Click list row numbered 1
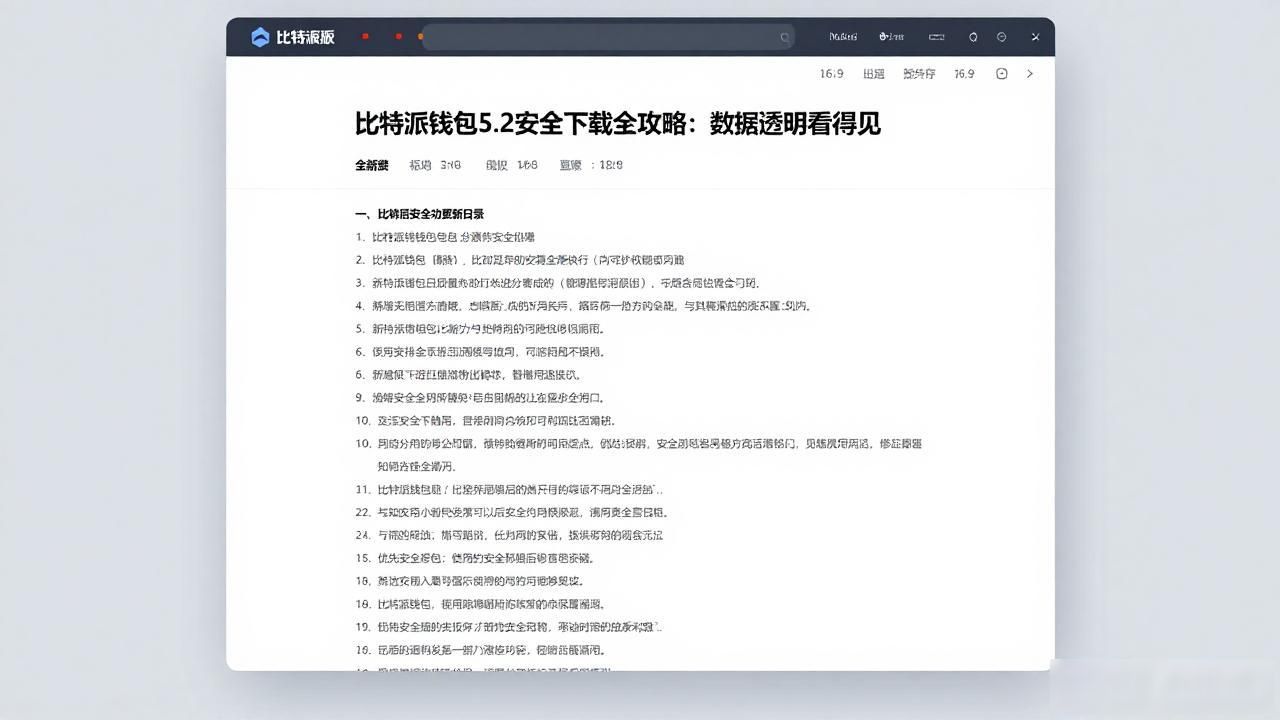The image size is (1280, 720). click(x=445, y=237)
